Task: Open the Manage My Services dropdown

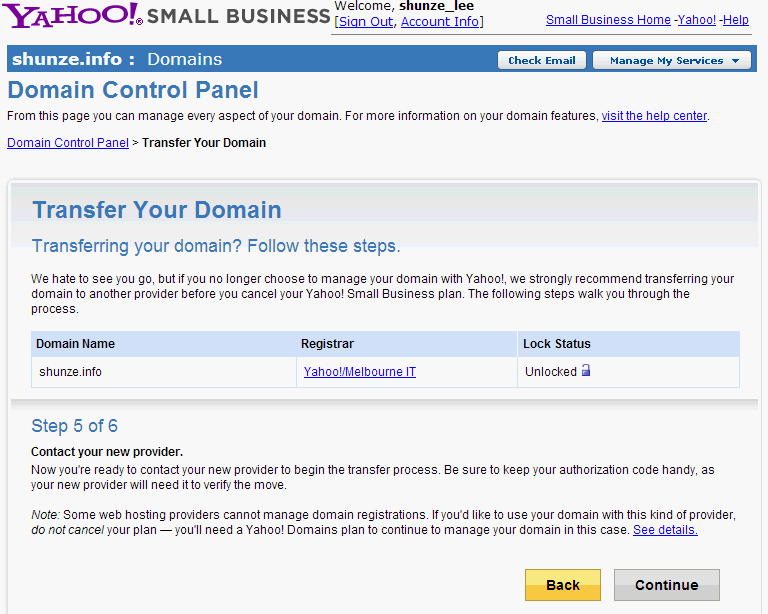Action: pos(672,60)
